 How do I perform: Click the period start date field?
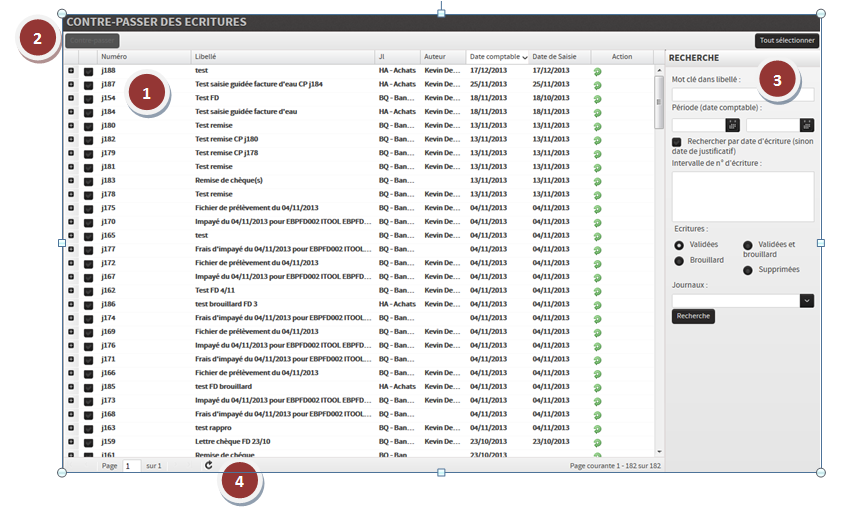click(699, 125)
